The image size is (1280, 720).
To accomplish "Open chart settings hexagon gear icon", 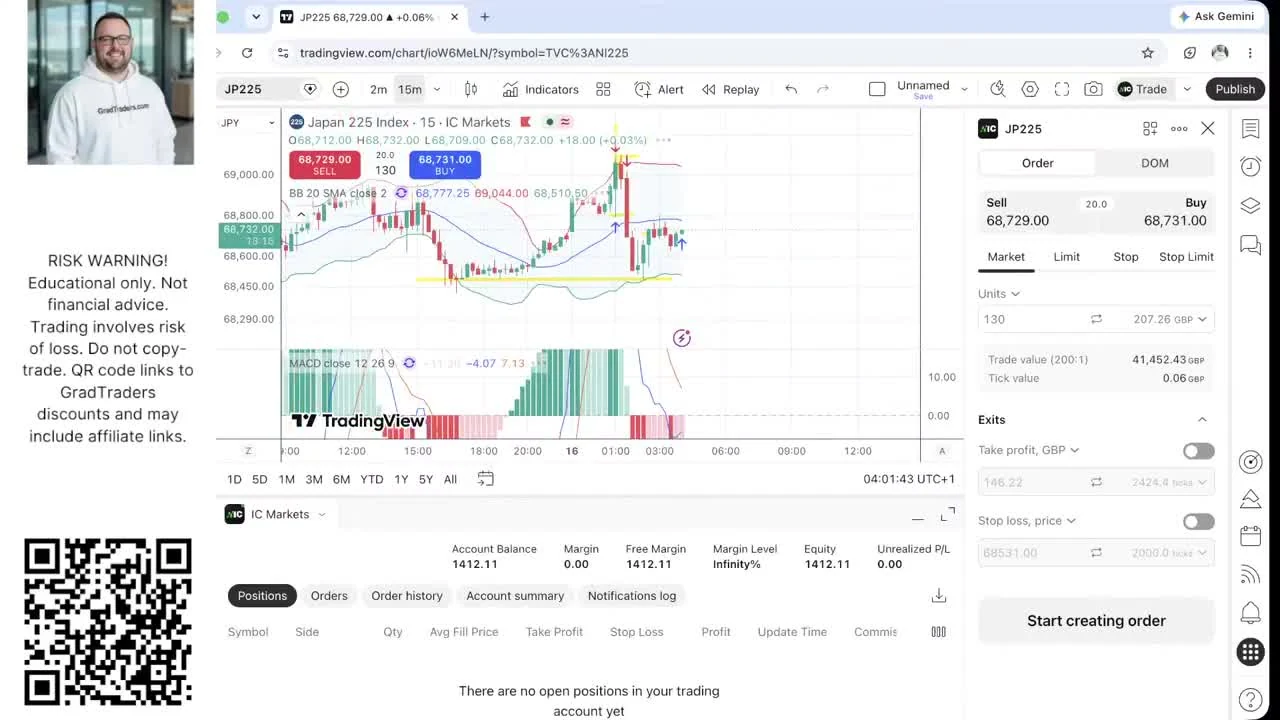I will click(1030, 89).
